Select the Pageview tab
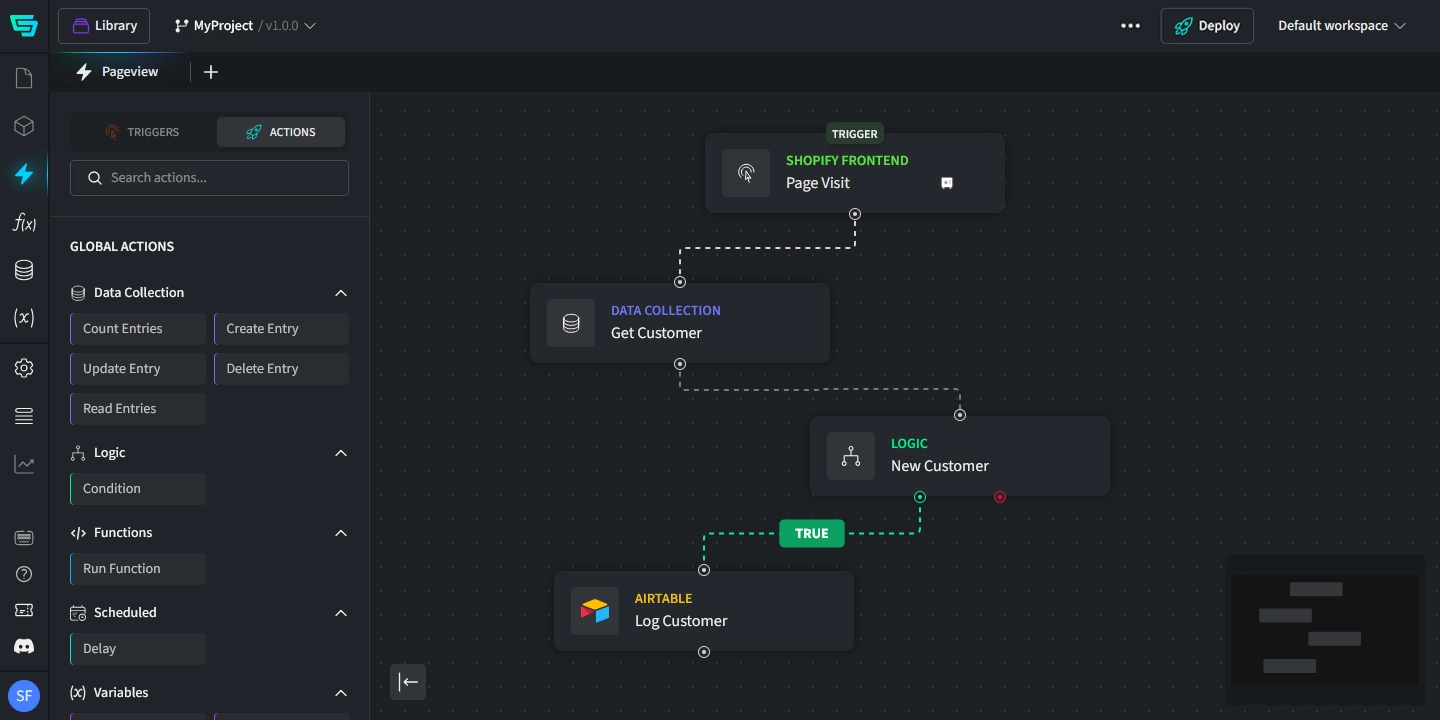Screen dimensions: 1440x720 118,72
